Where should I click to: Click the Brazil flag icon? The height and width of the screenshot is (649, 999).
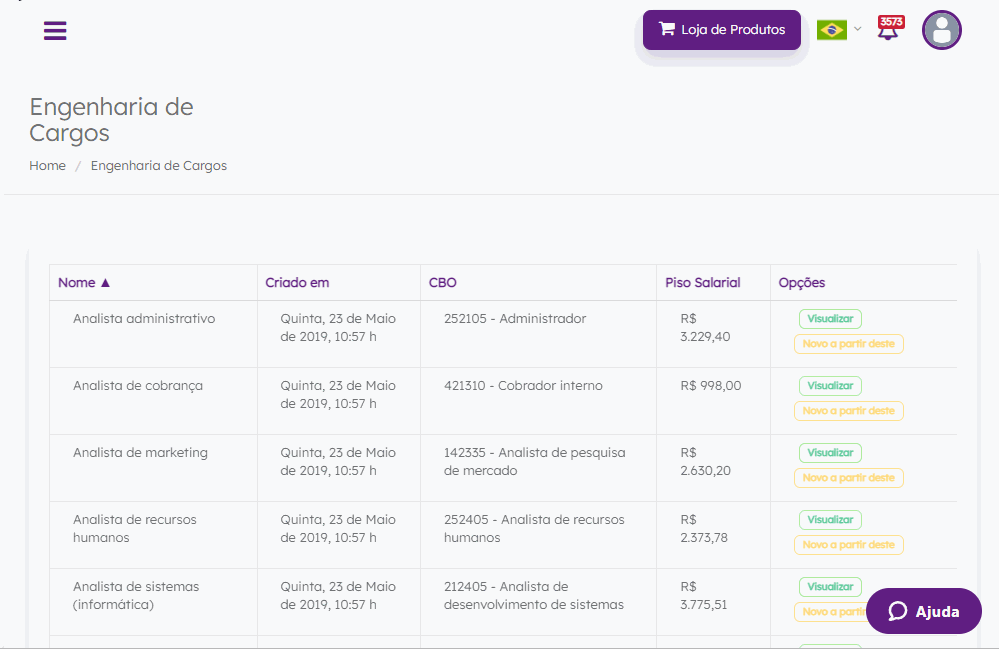pos(831,30)
